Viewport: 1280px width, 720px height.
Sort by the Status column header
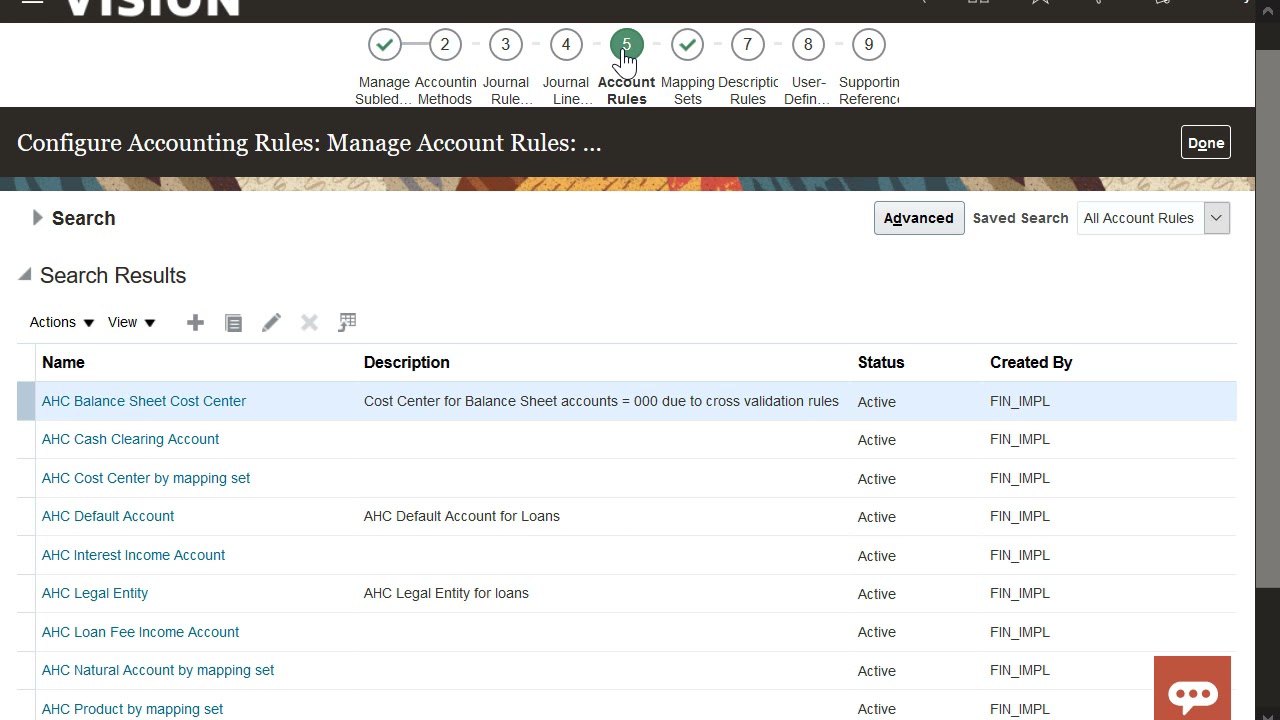tap(880, 362)
